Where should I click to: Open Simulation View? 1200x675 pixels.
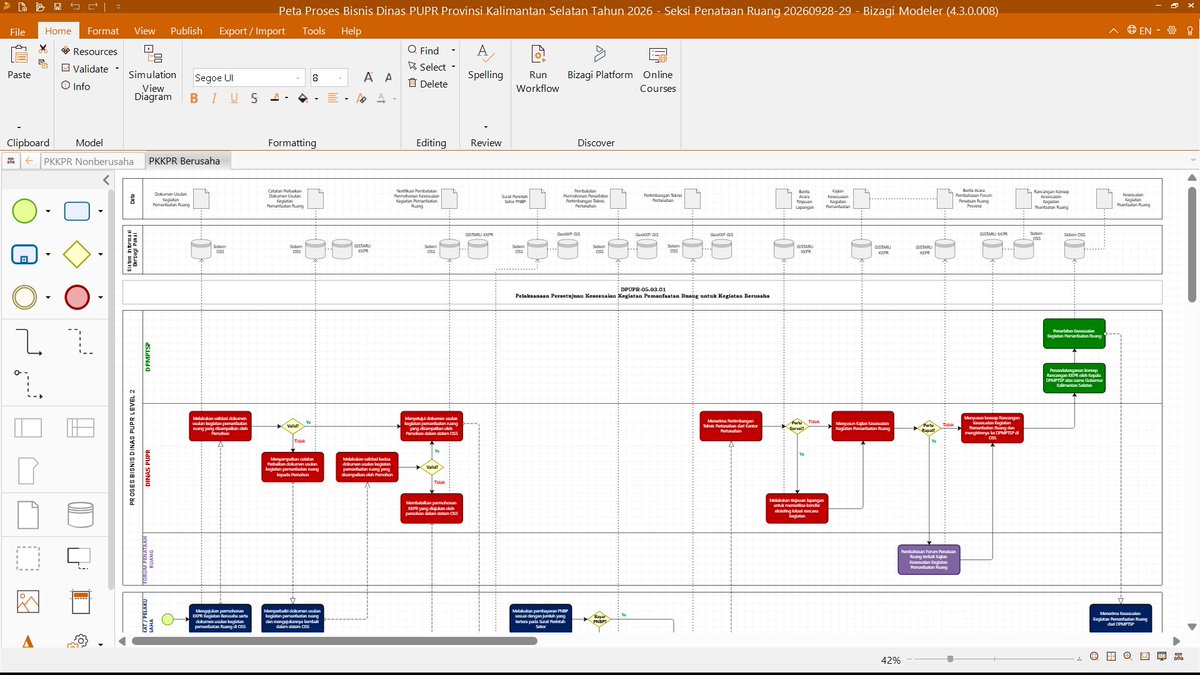(x=152, y=72)
